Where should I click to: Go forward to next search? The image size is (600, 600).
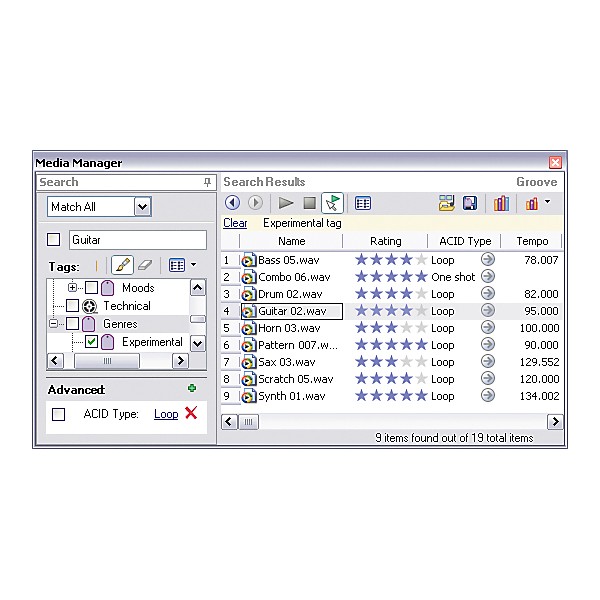tap(255, 202)
